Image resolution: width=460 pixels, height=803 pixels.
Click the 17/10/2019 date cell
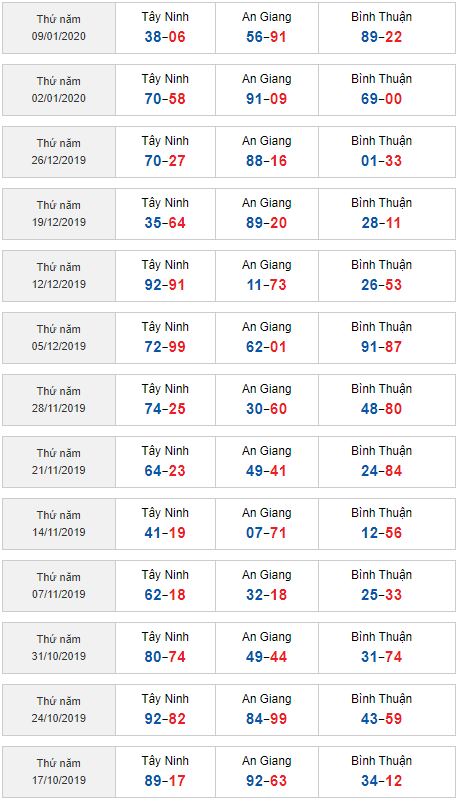click(x=59, y=771)
